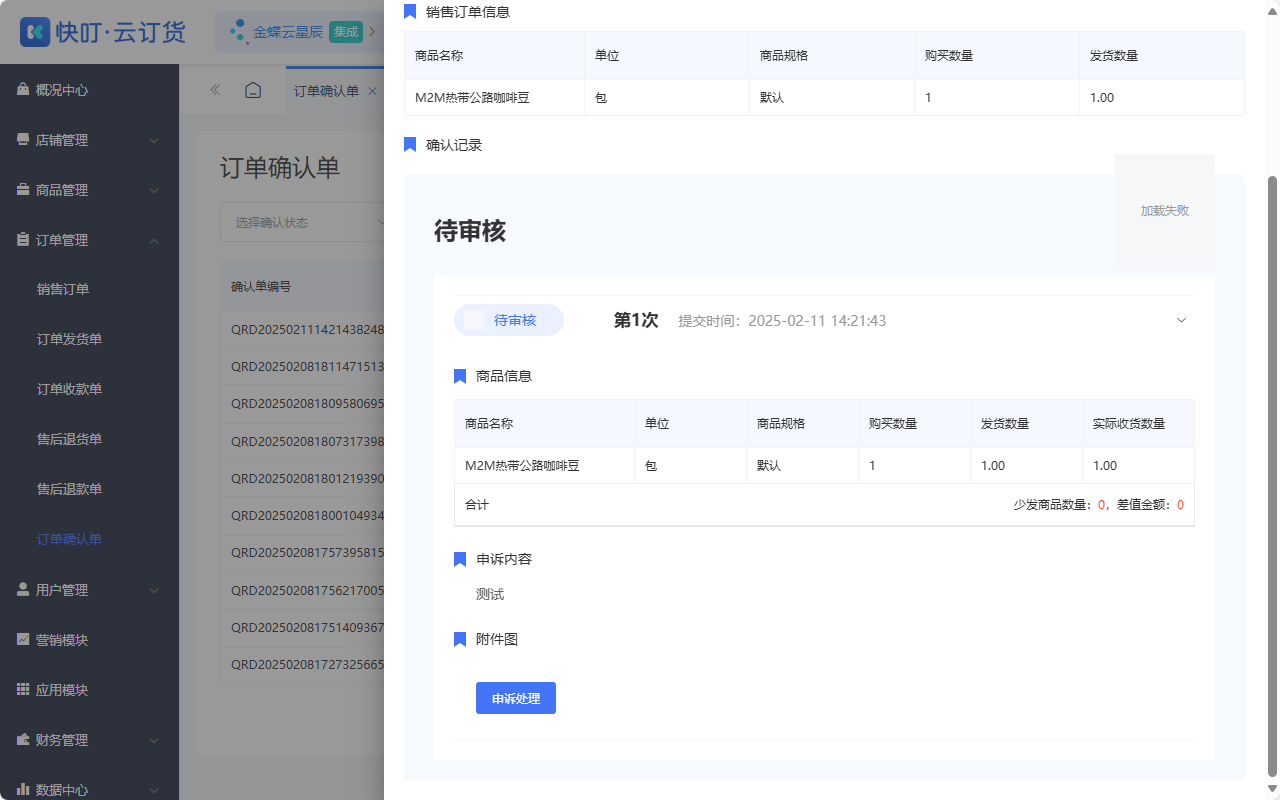
Task: Click row QRD2025020817514093… in list
Action: (x=302, y=628)
